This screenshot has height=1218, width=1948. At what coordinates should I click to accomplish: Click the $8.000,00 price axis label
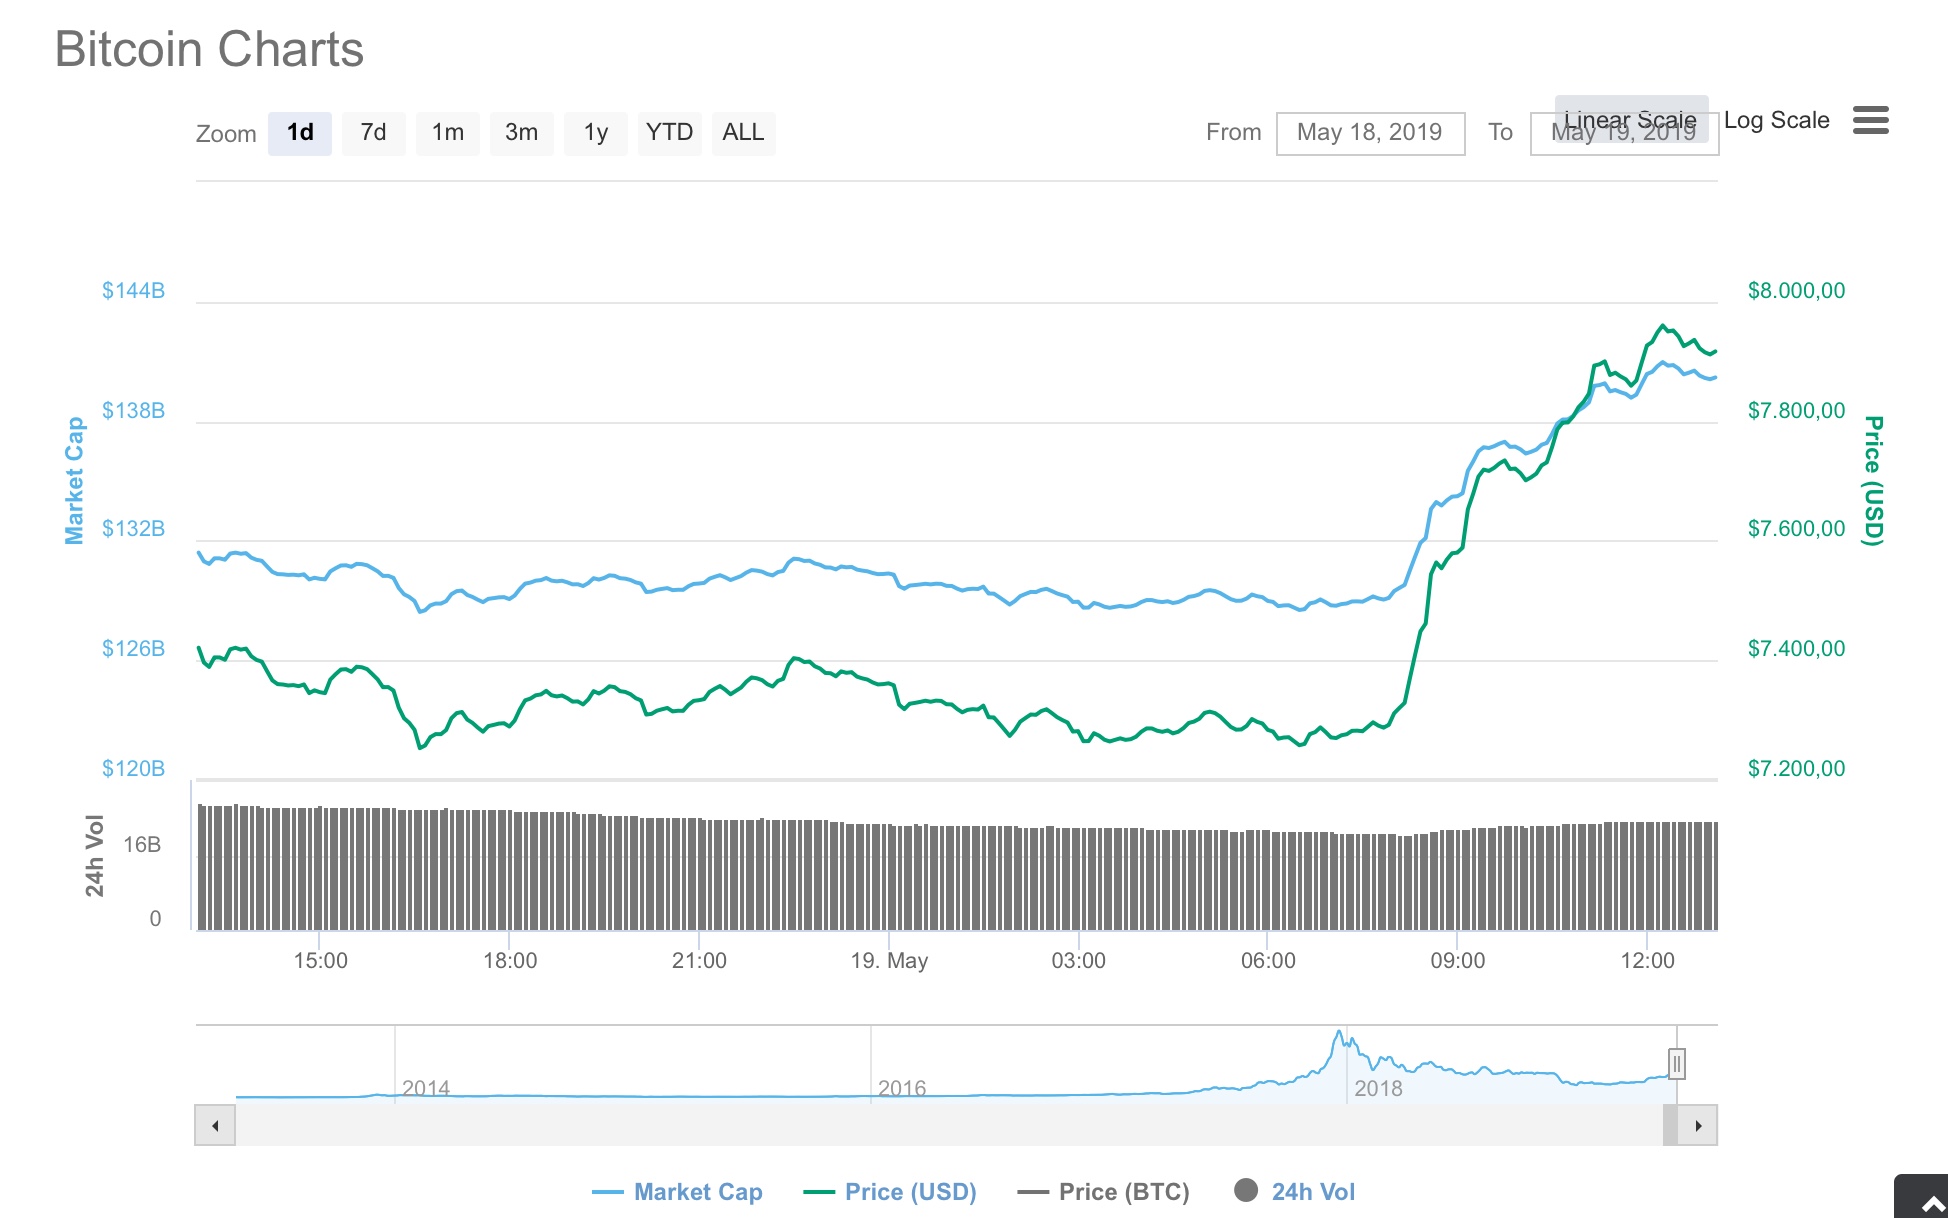(x=1796, y=291)
